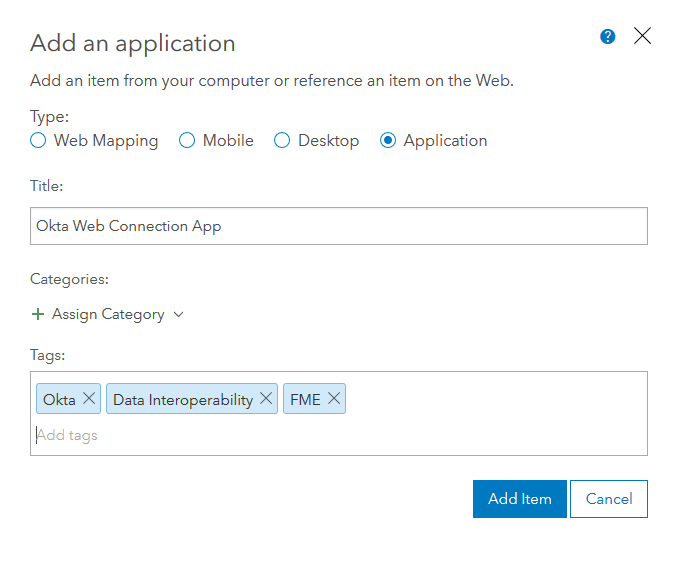Focus the Title field with Okta Web Connection App
This screenshot has width=679, height=561.
click(339, 226)
